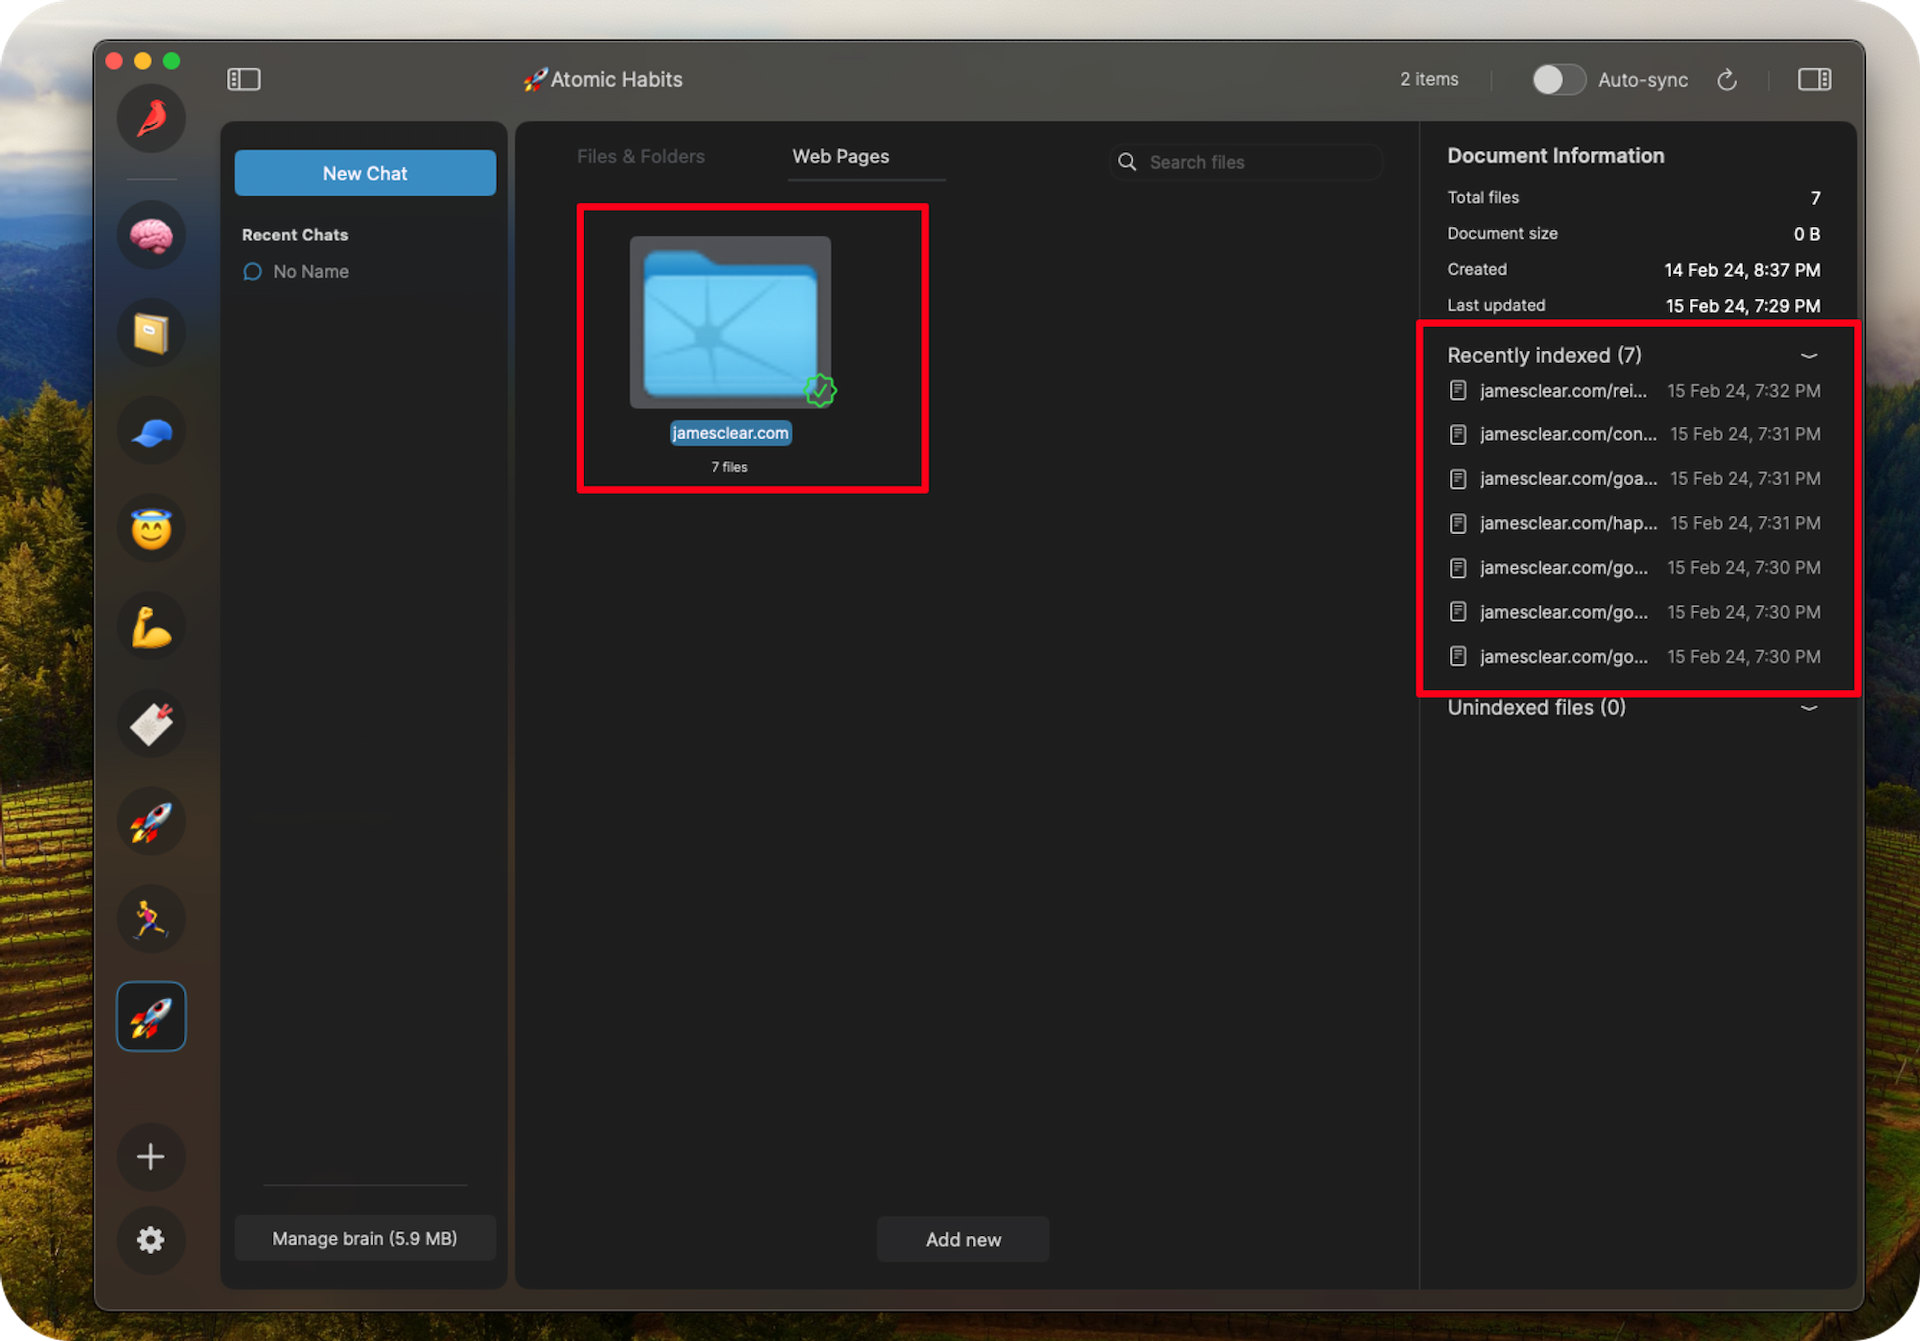Switch to the Files & Folders tab
Image resolution: width=1920 pixels, height=1341 pixels.
640,155
